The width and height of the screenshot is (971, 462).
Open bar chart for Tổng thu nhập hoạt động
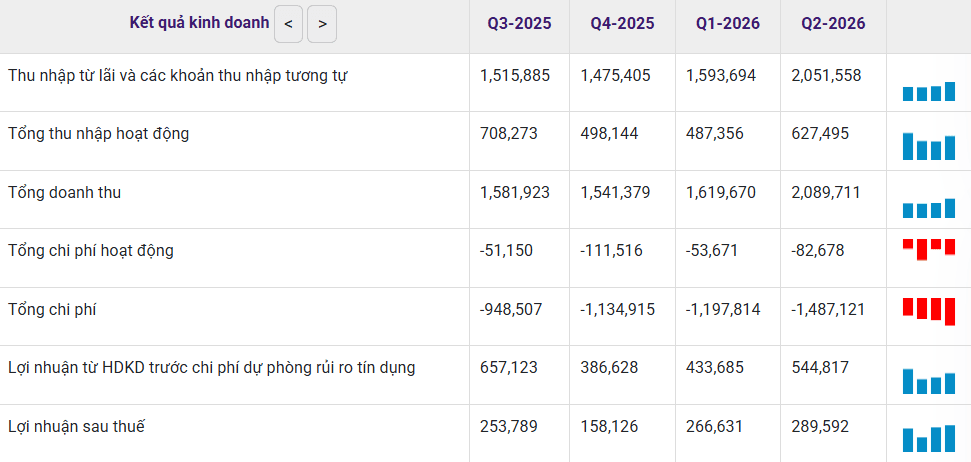pyautogui.click(x=929, y=146)
